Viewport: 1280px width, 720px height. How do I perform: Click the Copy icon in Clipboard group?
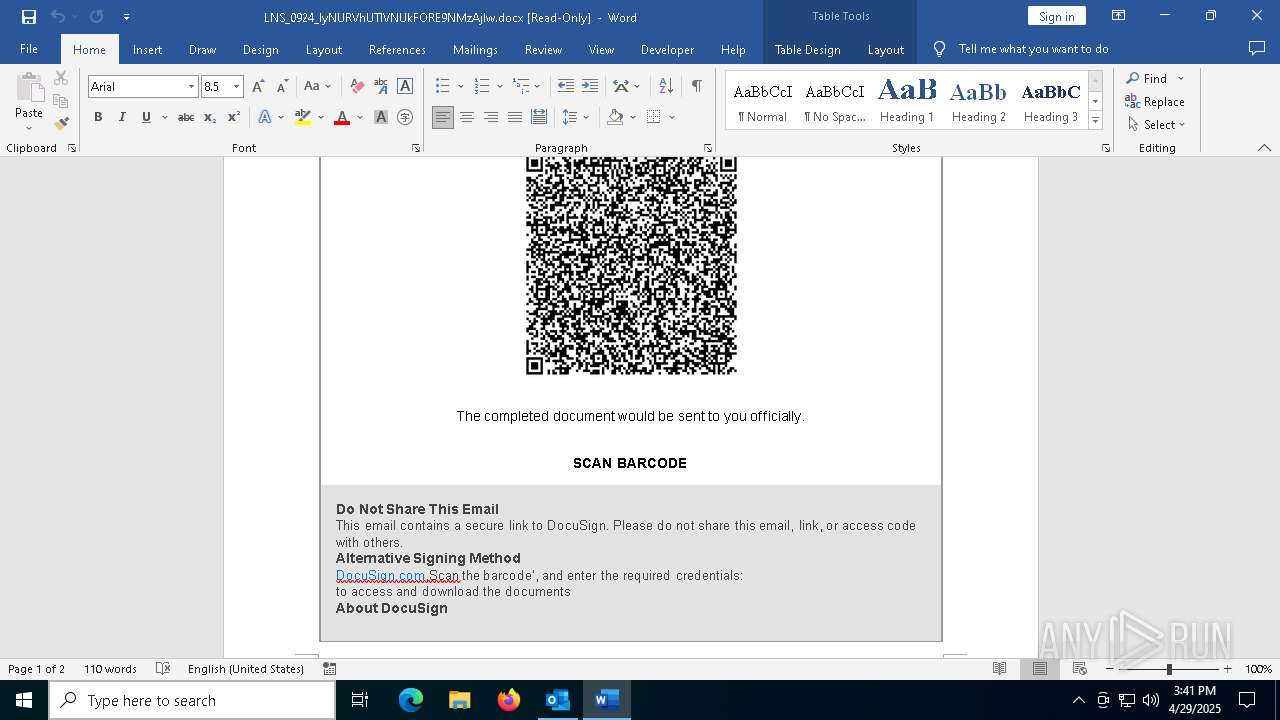tap(61, 101)
